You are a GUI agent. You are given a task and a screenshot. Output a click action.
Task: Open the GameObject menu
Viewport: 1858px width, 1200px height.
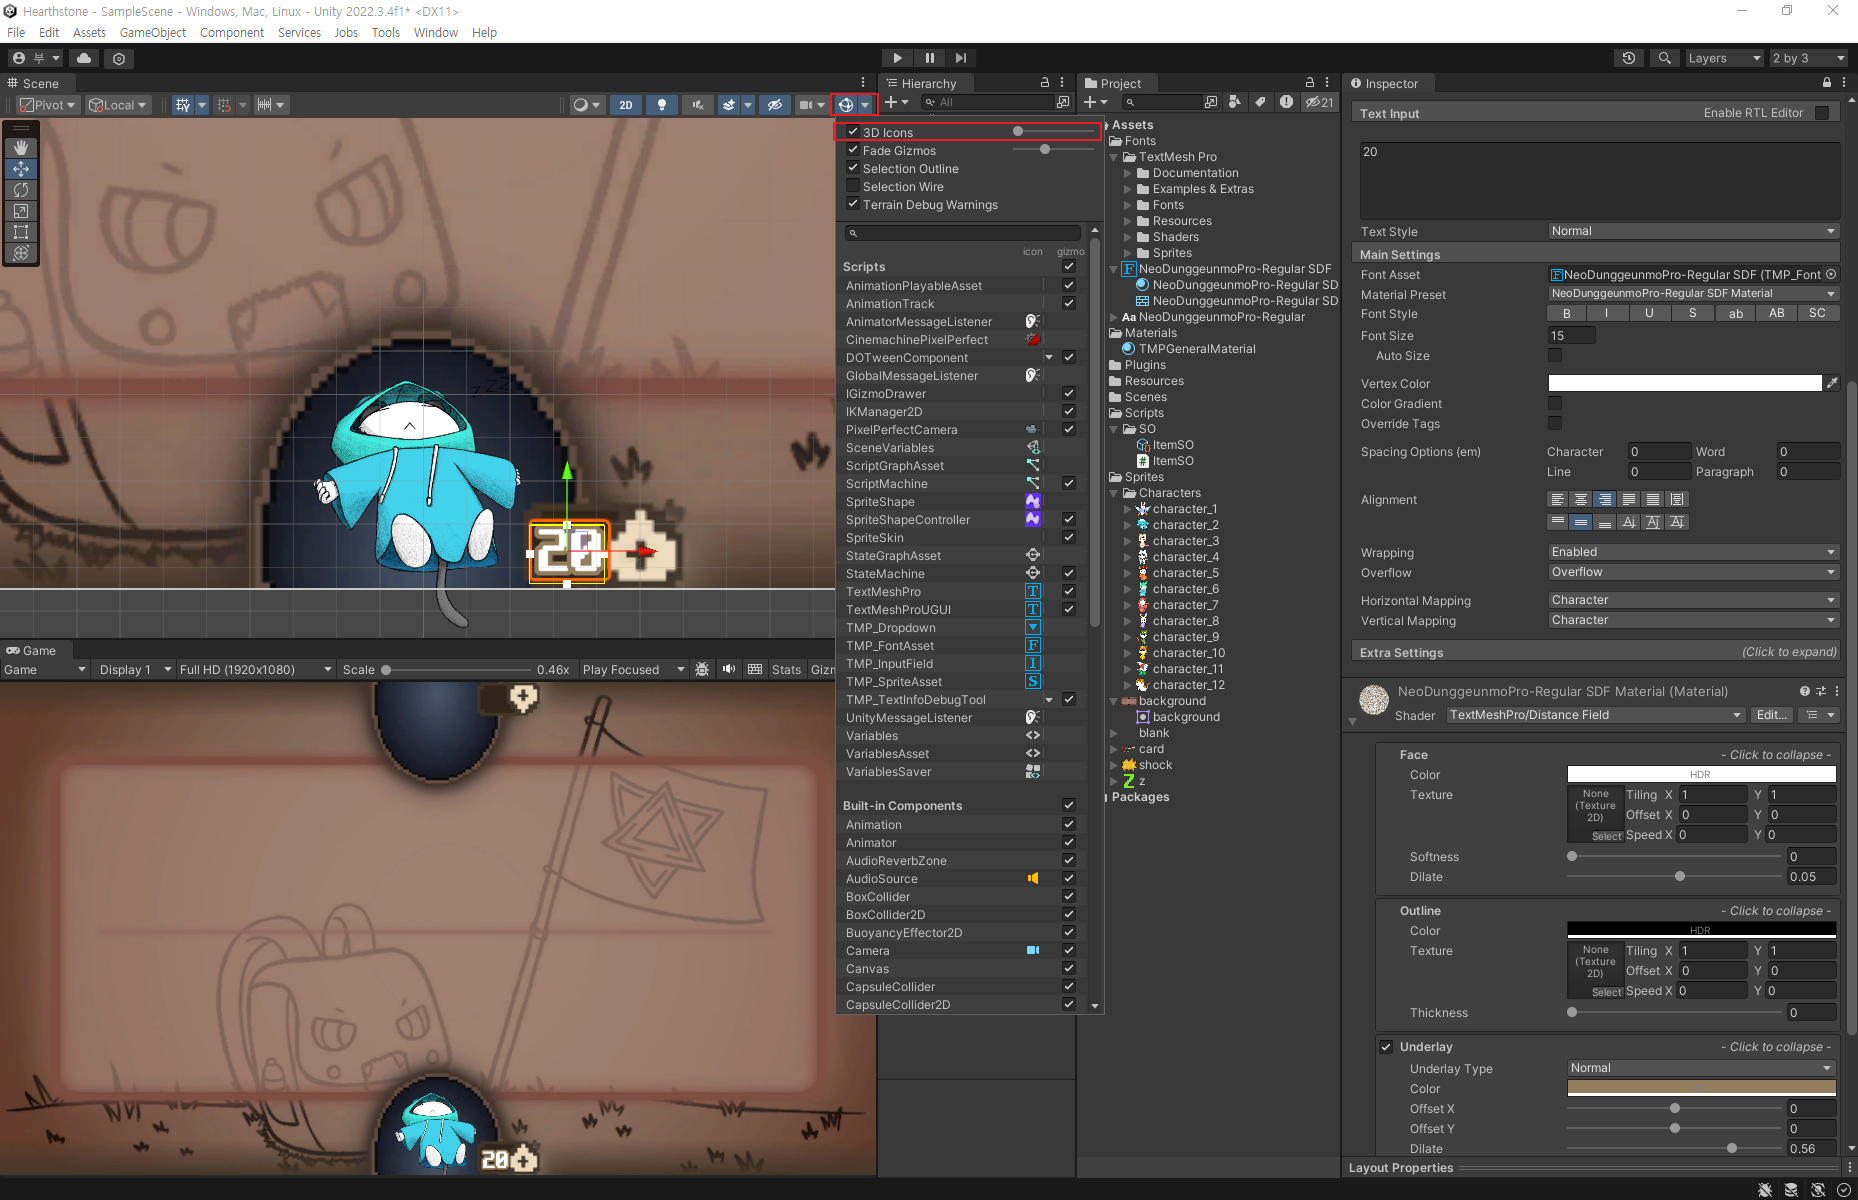[153, 32]
